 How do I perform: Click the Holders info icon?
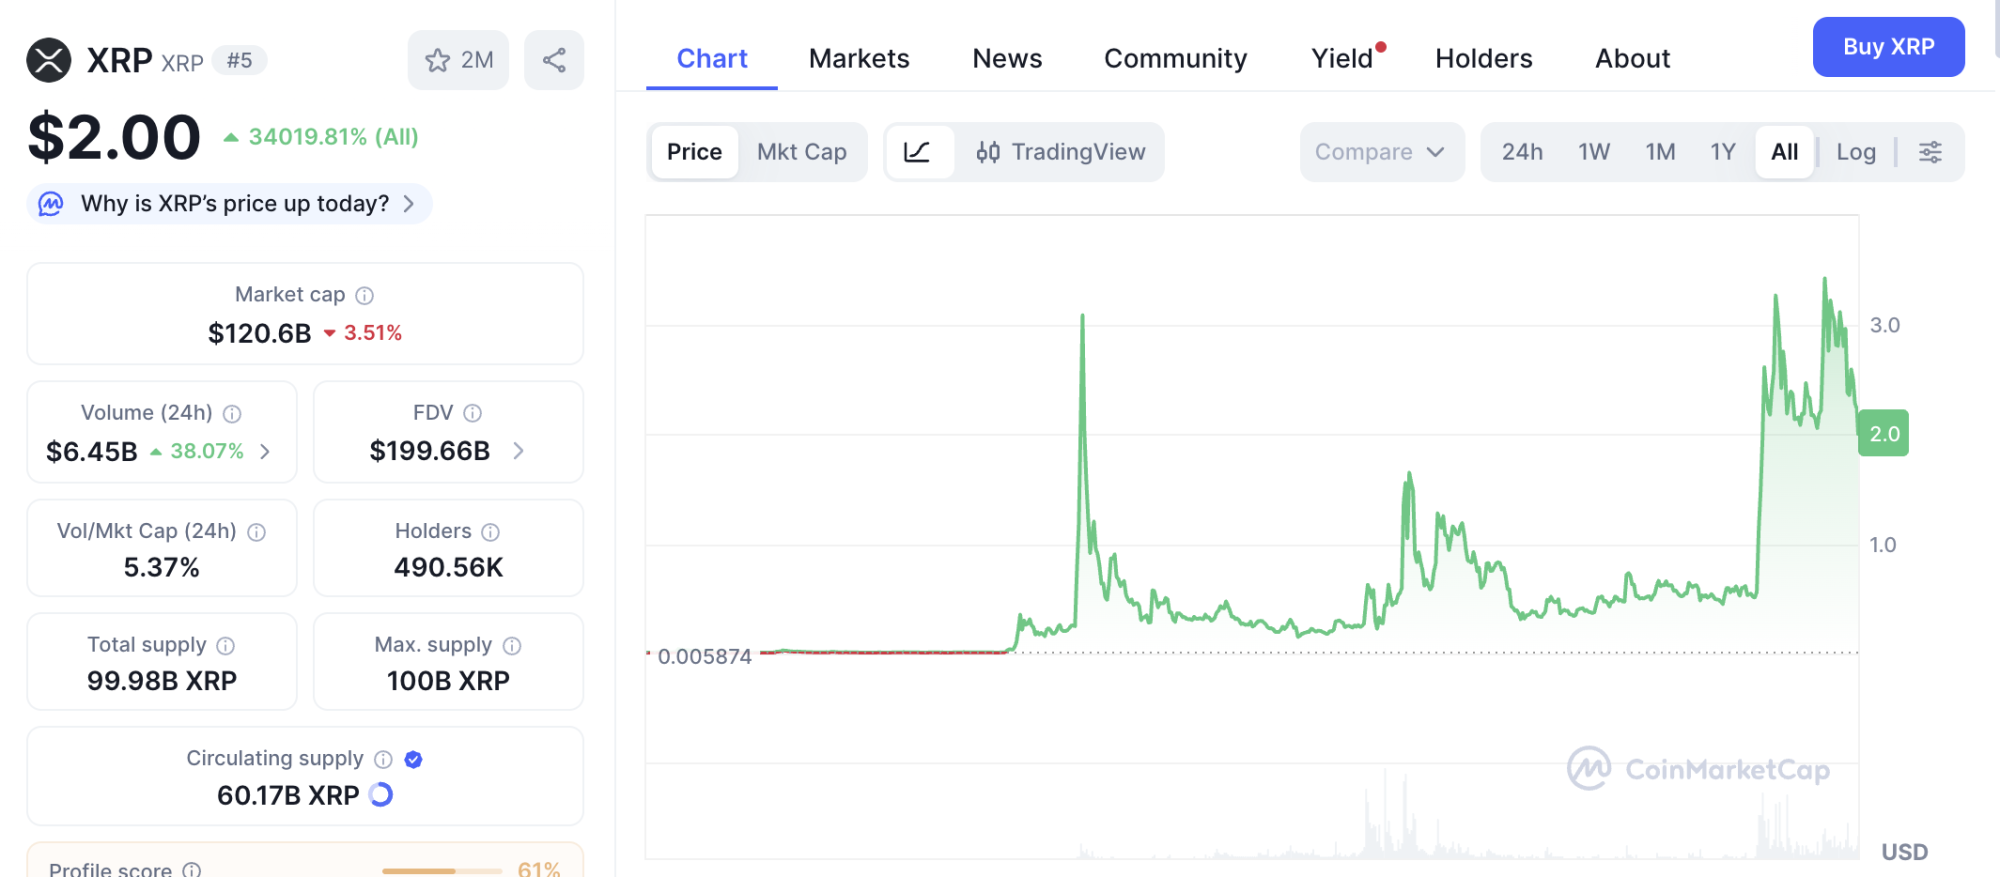(x=490, y=532)
